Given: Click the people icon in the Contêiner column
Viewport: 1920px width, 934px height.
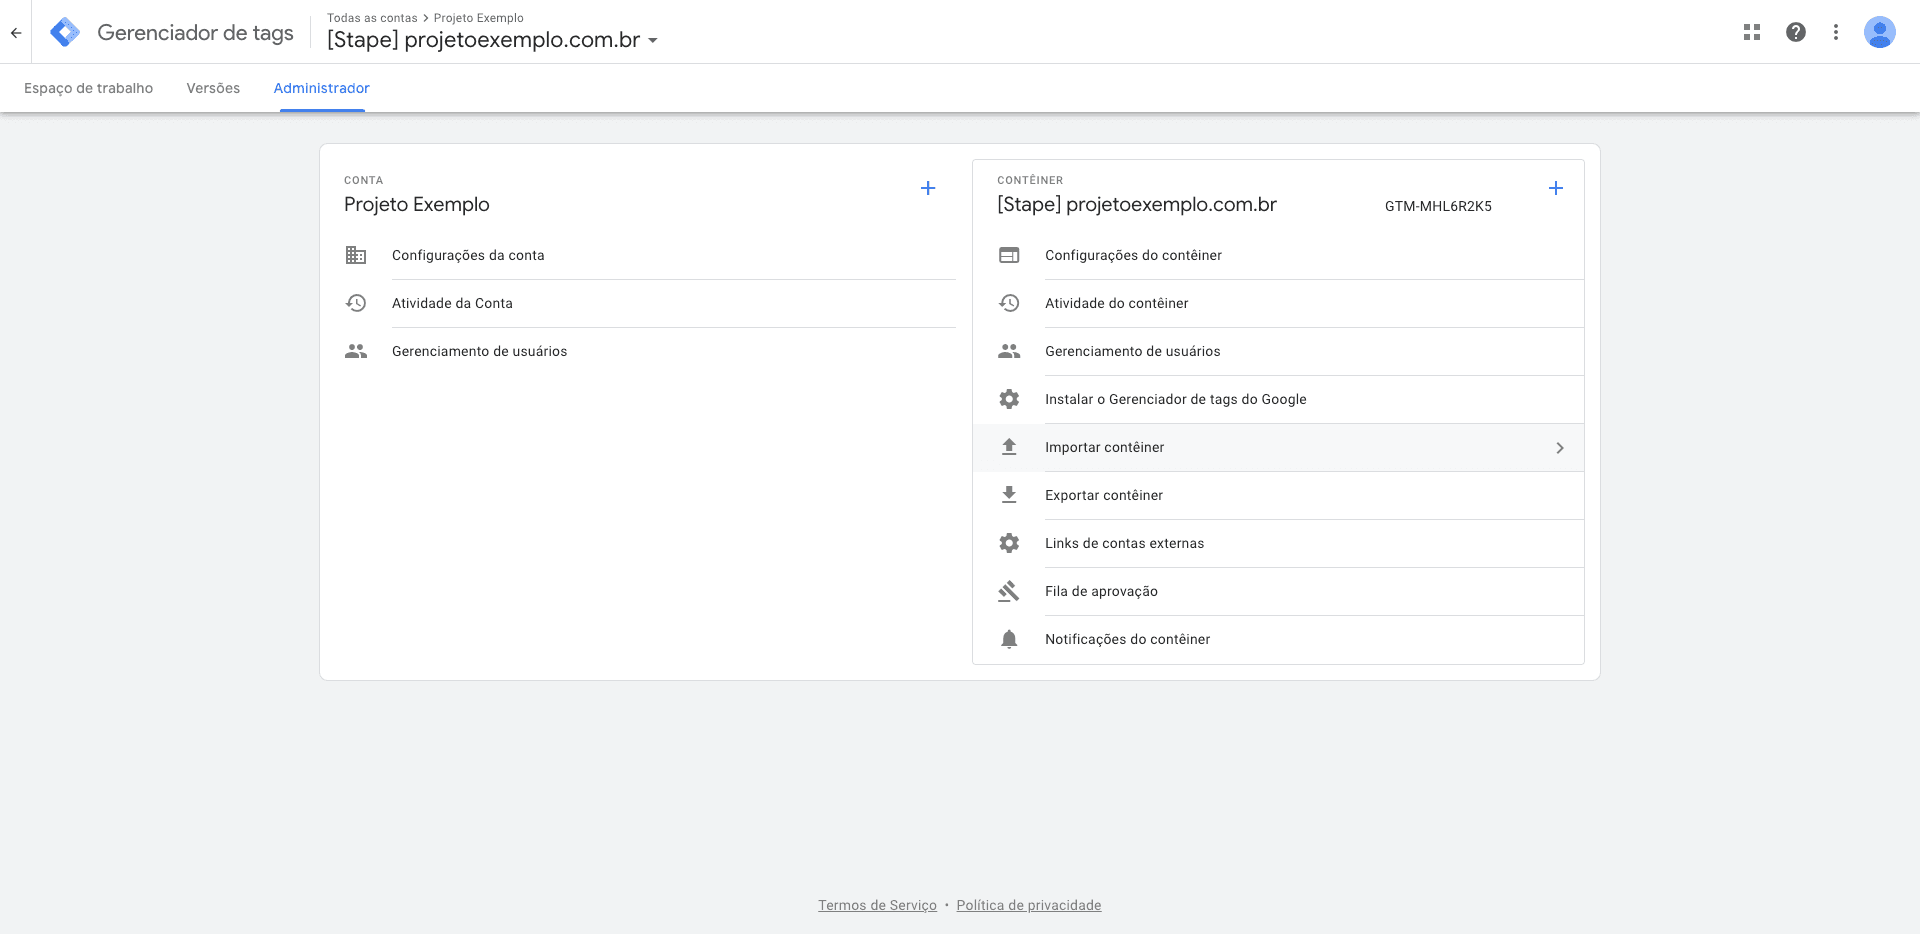Looking at the screenshot, I should pyautogui.click(x=1009, y=351).
